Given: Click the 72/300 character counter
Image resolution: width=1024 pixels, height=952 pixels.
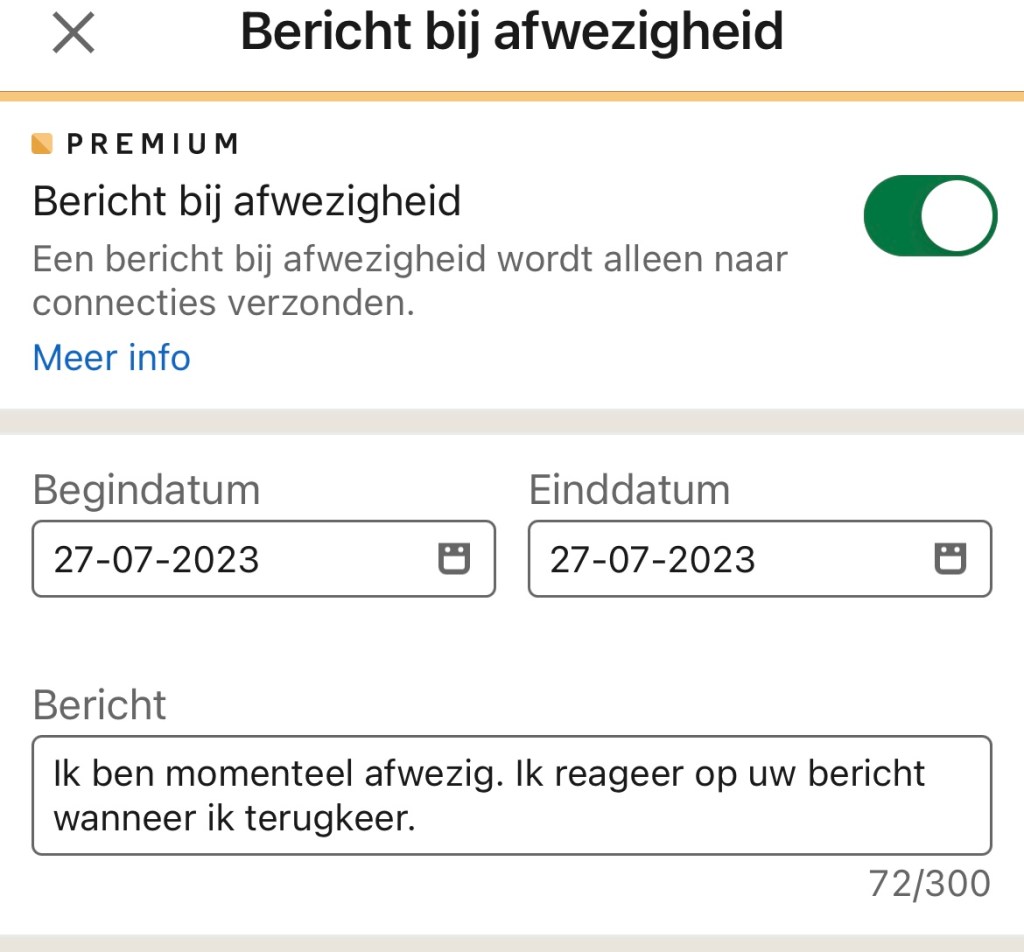Looking at the screenshot, I should point(929,884).
